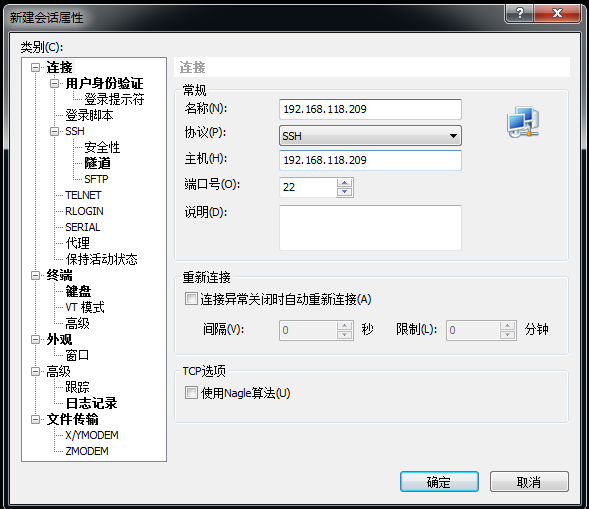Collapse the SSH tree node
This screenshot has width=589, height=509.
(x=54, y=131)
